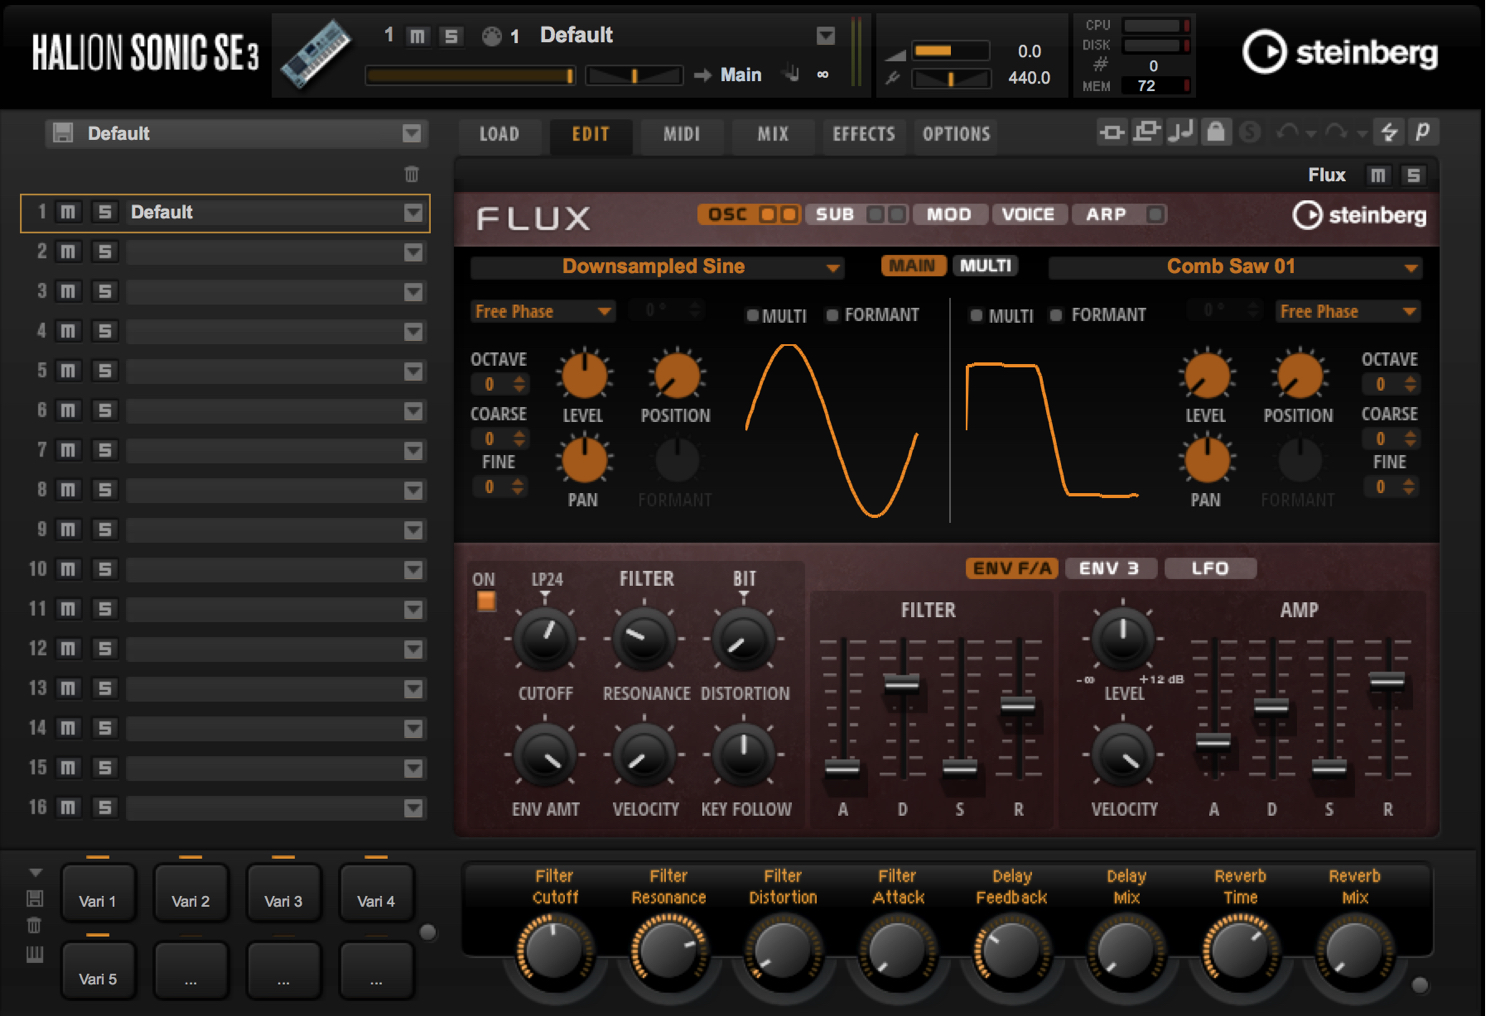Click the music notes toolbar icon

pos(1181,131)
